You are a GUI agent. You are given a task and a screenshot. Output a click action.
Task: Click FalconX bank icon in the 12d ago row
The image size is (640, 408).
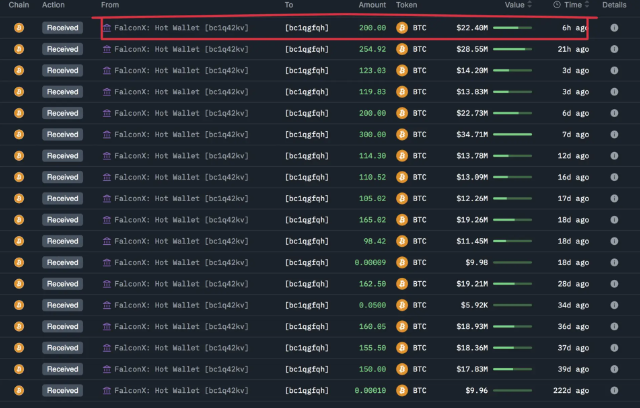(x=108, y=156)
